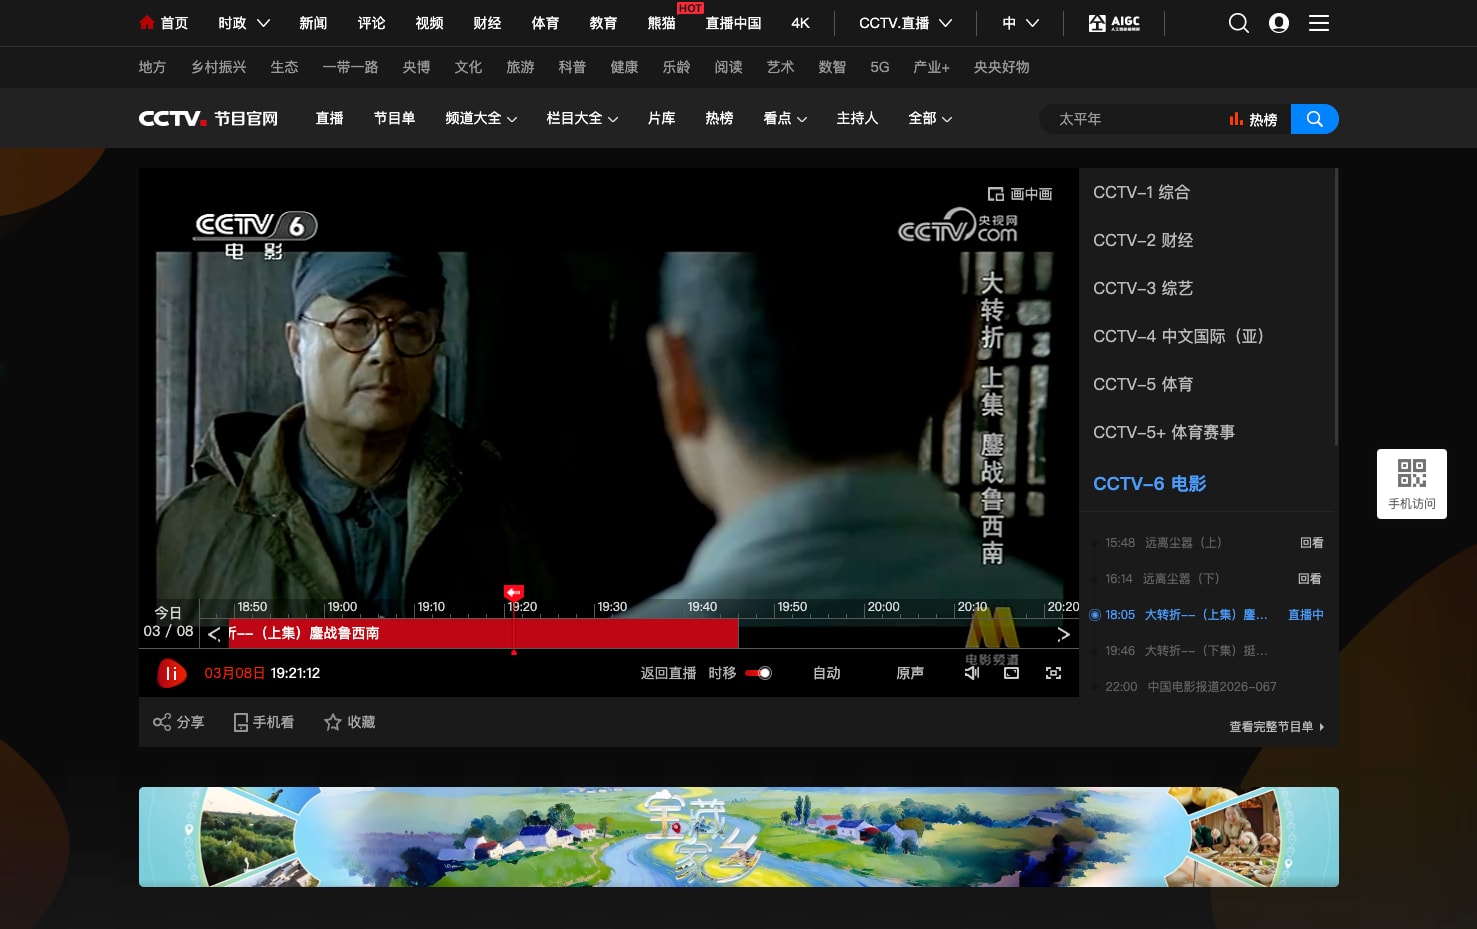The width and height of the screenshot is (1477, 929).
Task: Select the CCTV-5 体育 channel
Action: [x=1143, y=384]
